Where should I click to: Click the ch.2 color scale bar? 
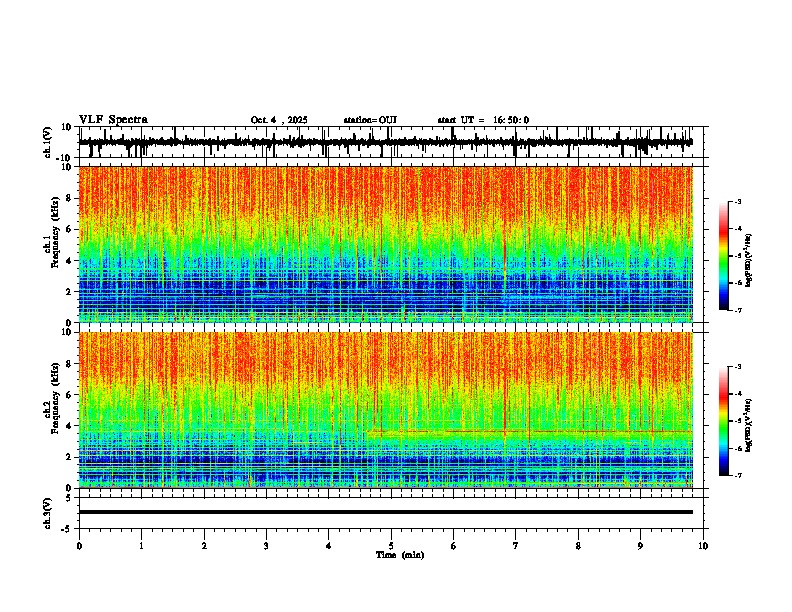click(724, 421)
